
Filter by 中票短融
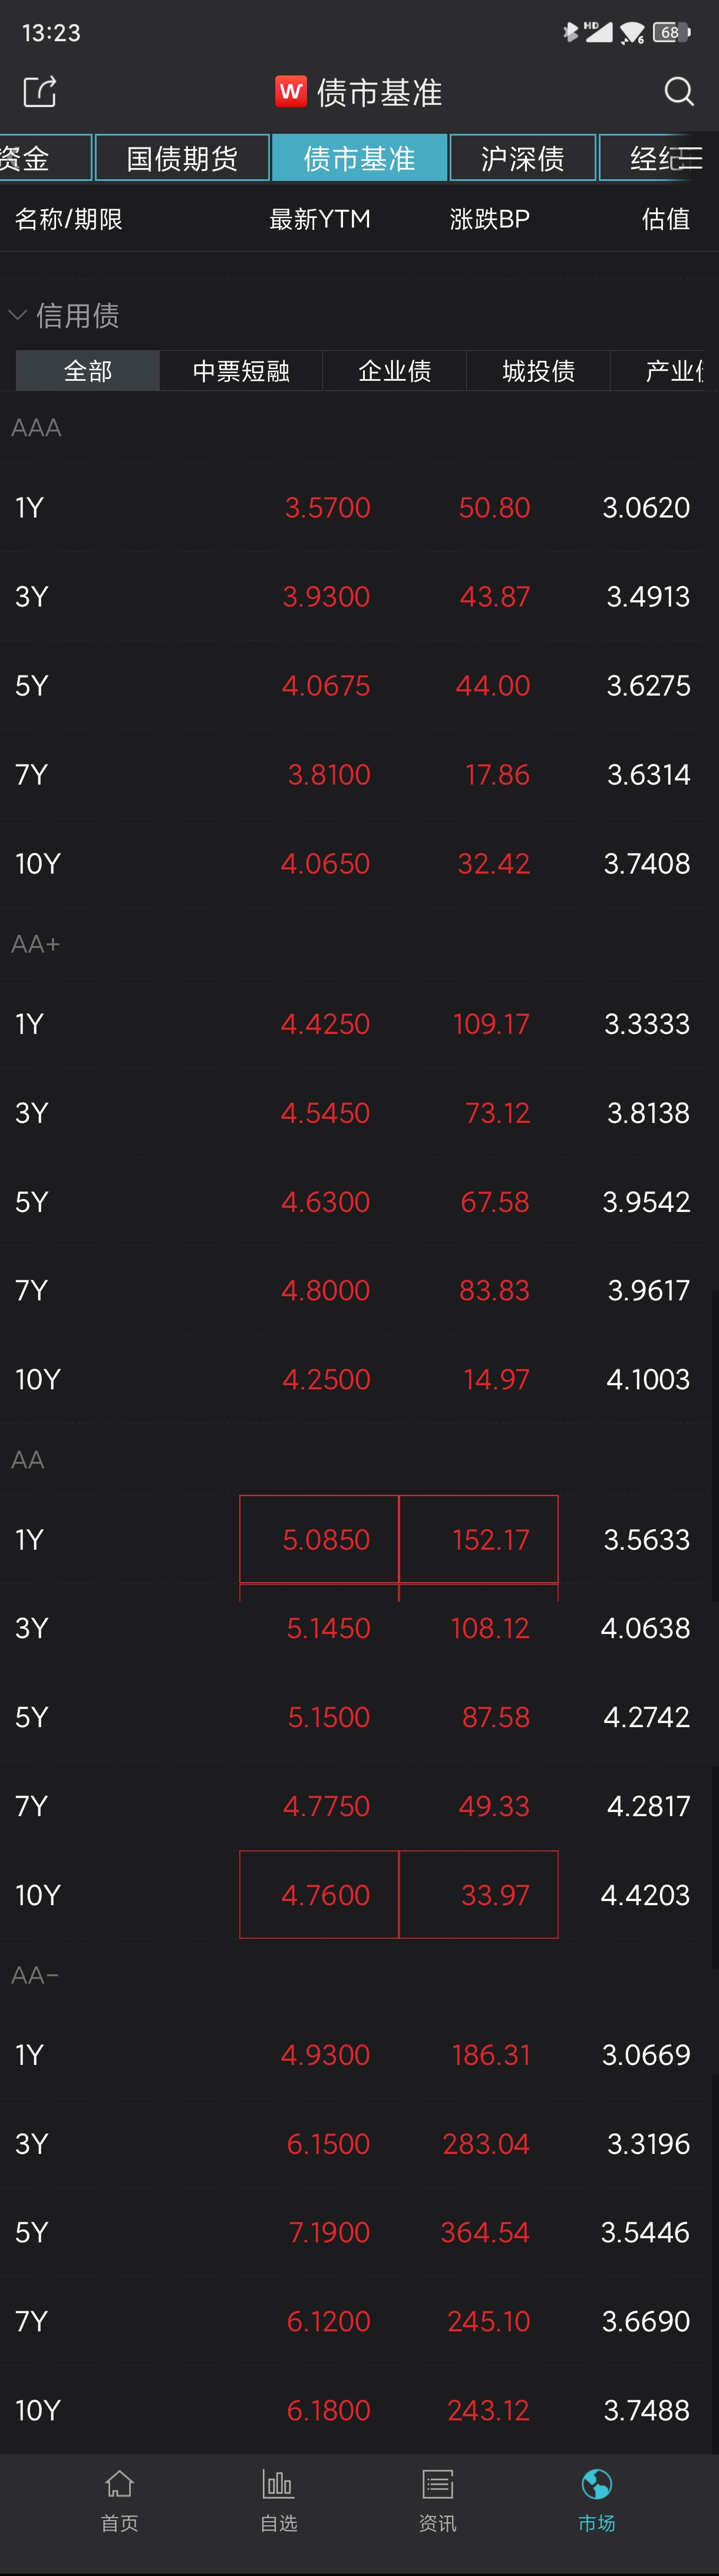point(241,371)
